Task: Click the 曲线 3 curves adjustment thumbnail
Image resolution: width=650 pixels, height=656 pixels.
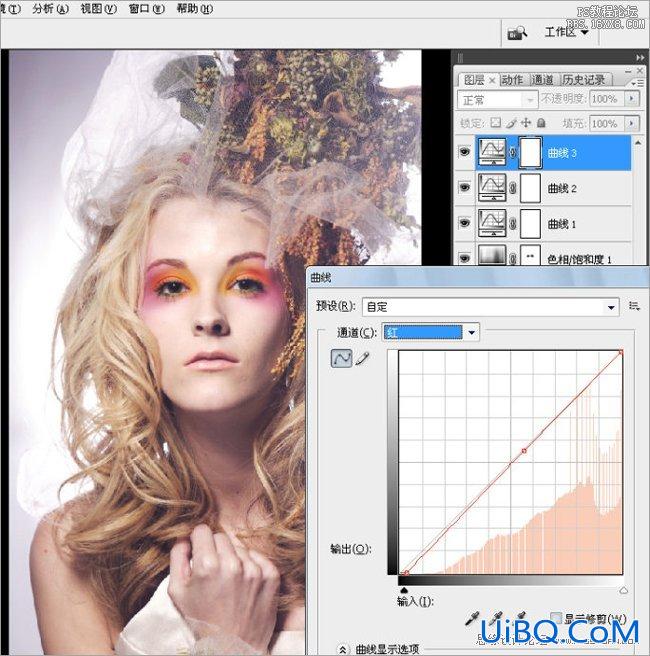Action: tap(492, 152)
